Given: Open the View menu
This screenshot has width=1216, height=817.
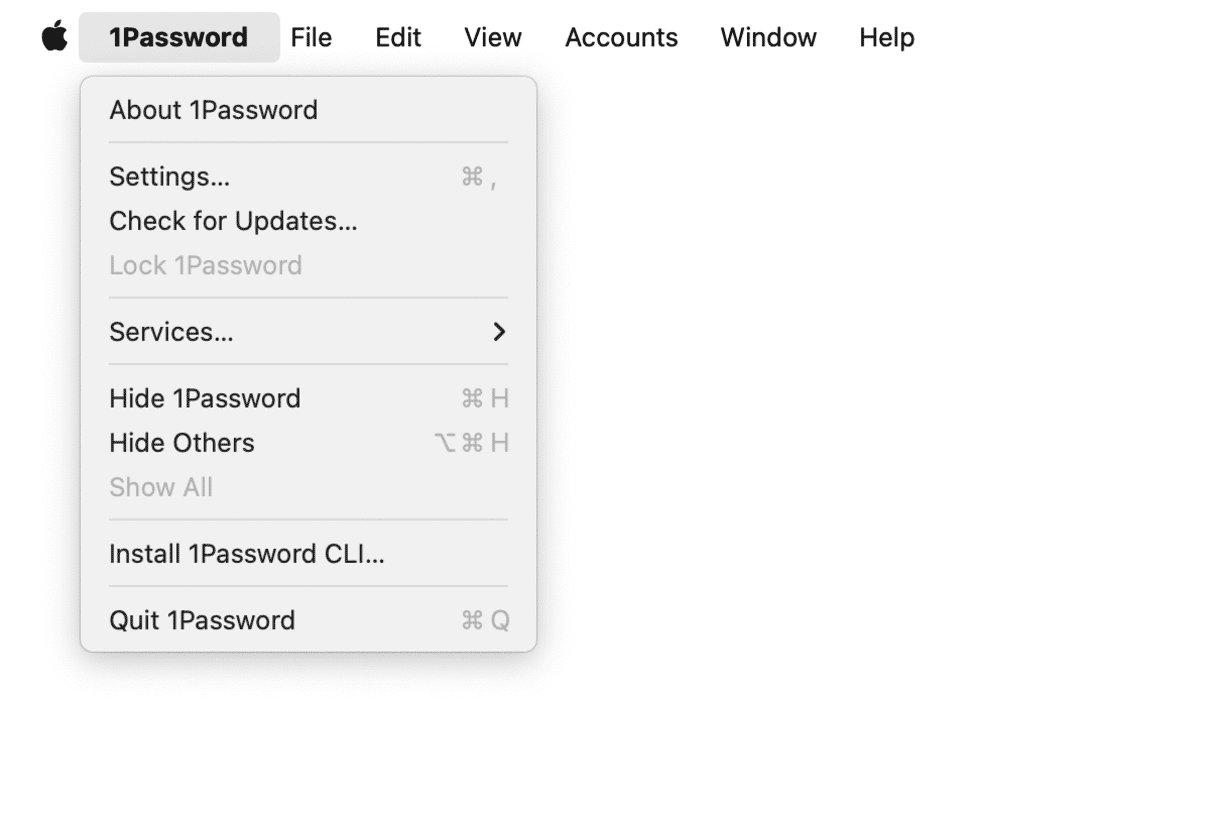Looking at the screenshot, I should point(492,37).
